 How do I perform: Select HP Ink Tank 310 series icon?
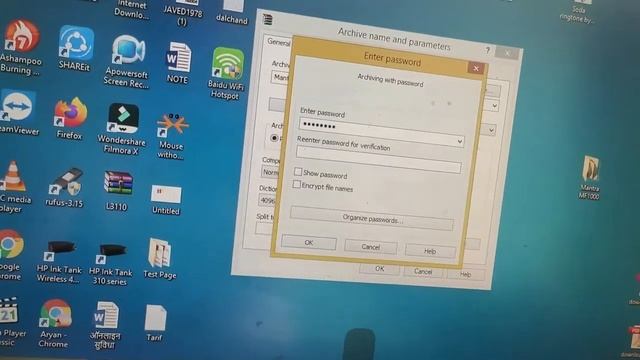tap(110, 264)
